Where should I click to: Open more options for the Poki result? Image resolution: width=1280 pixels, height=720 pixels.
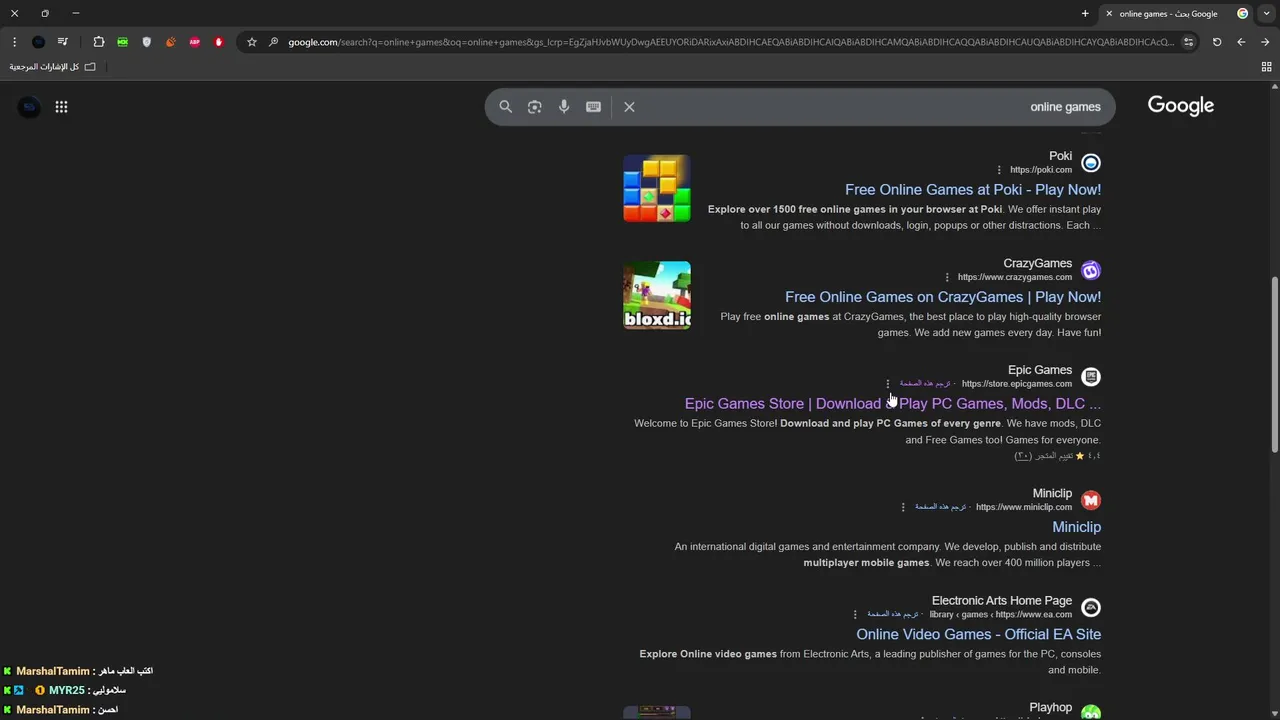click(x=998, y=170)
